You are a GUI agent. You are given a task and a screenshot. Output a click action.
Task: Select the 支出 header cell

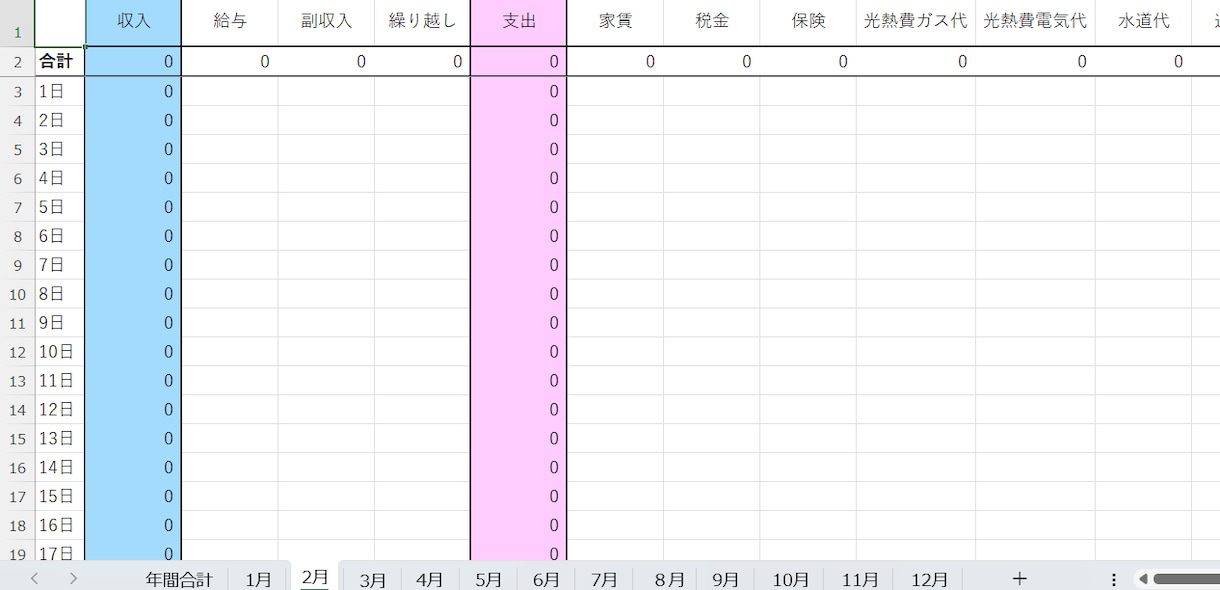[x=519, y=23]
